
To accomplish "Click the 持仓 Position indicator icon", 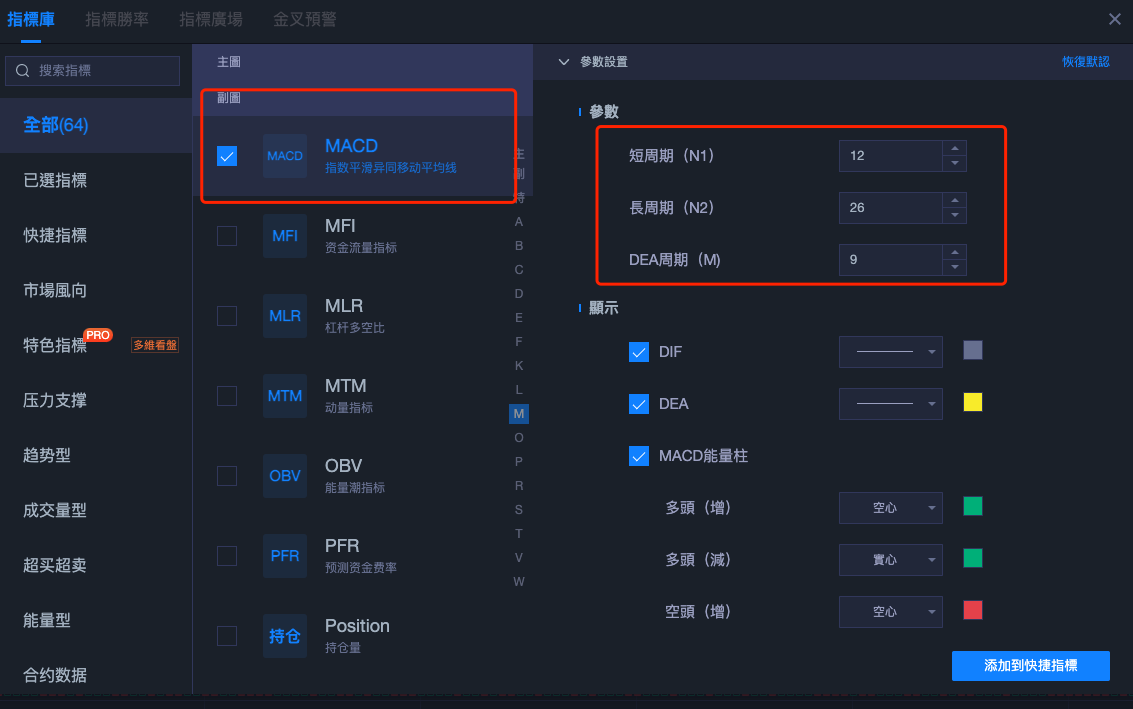I will (285, 636).
